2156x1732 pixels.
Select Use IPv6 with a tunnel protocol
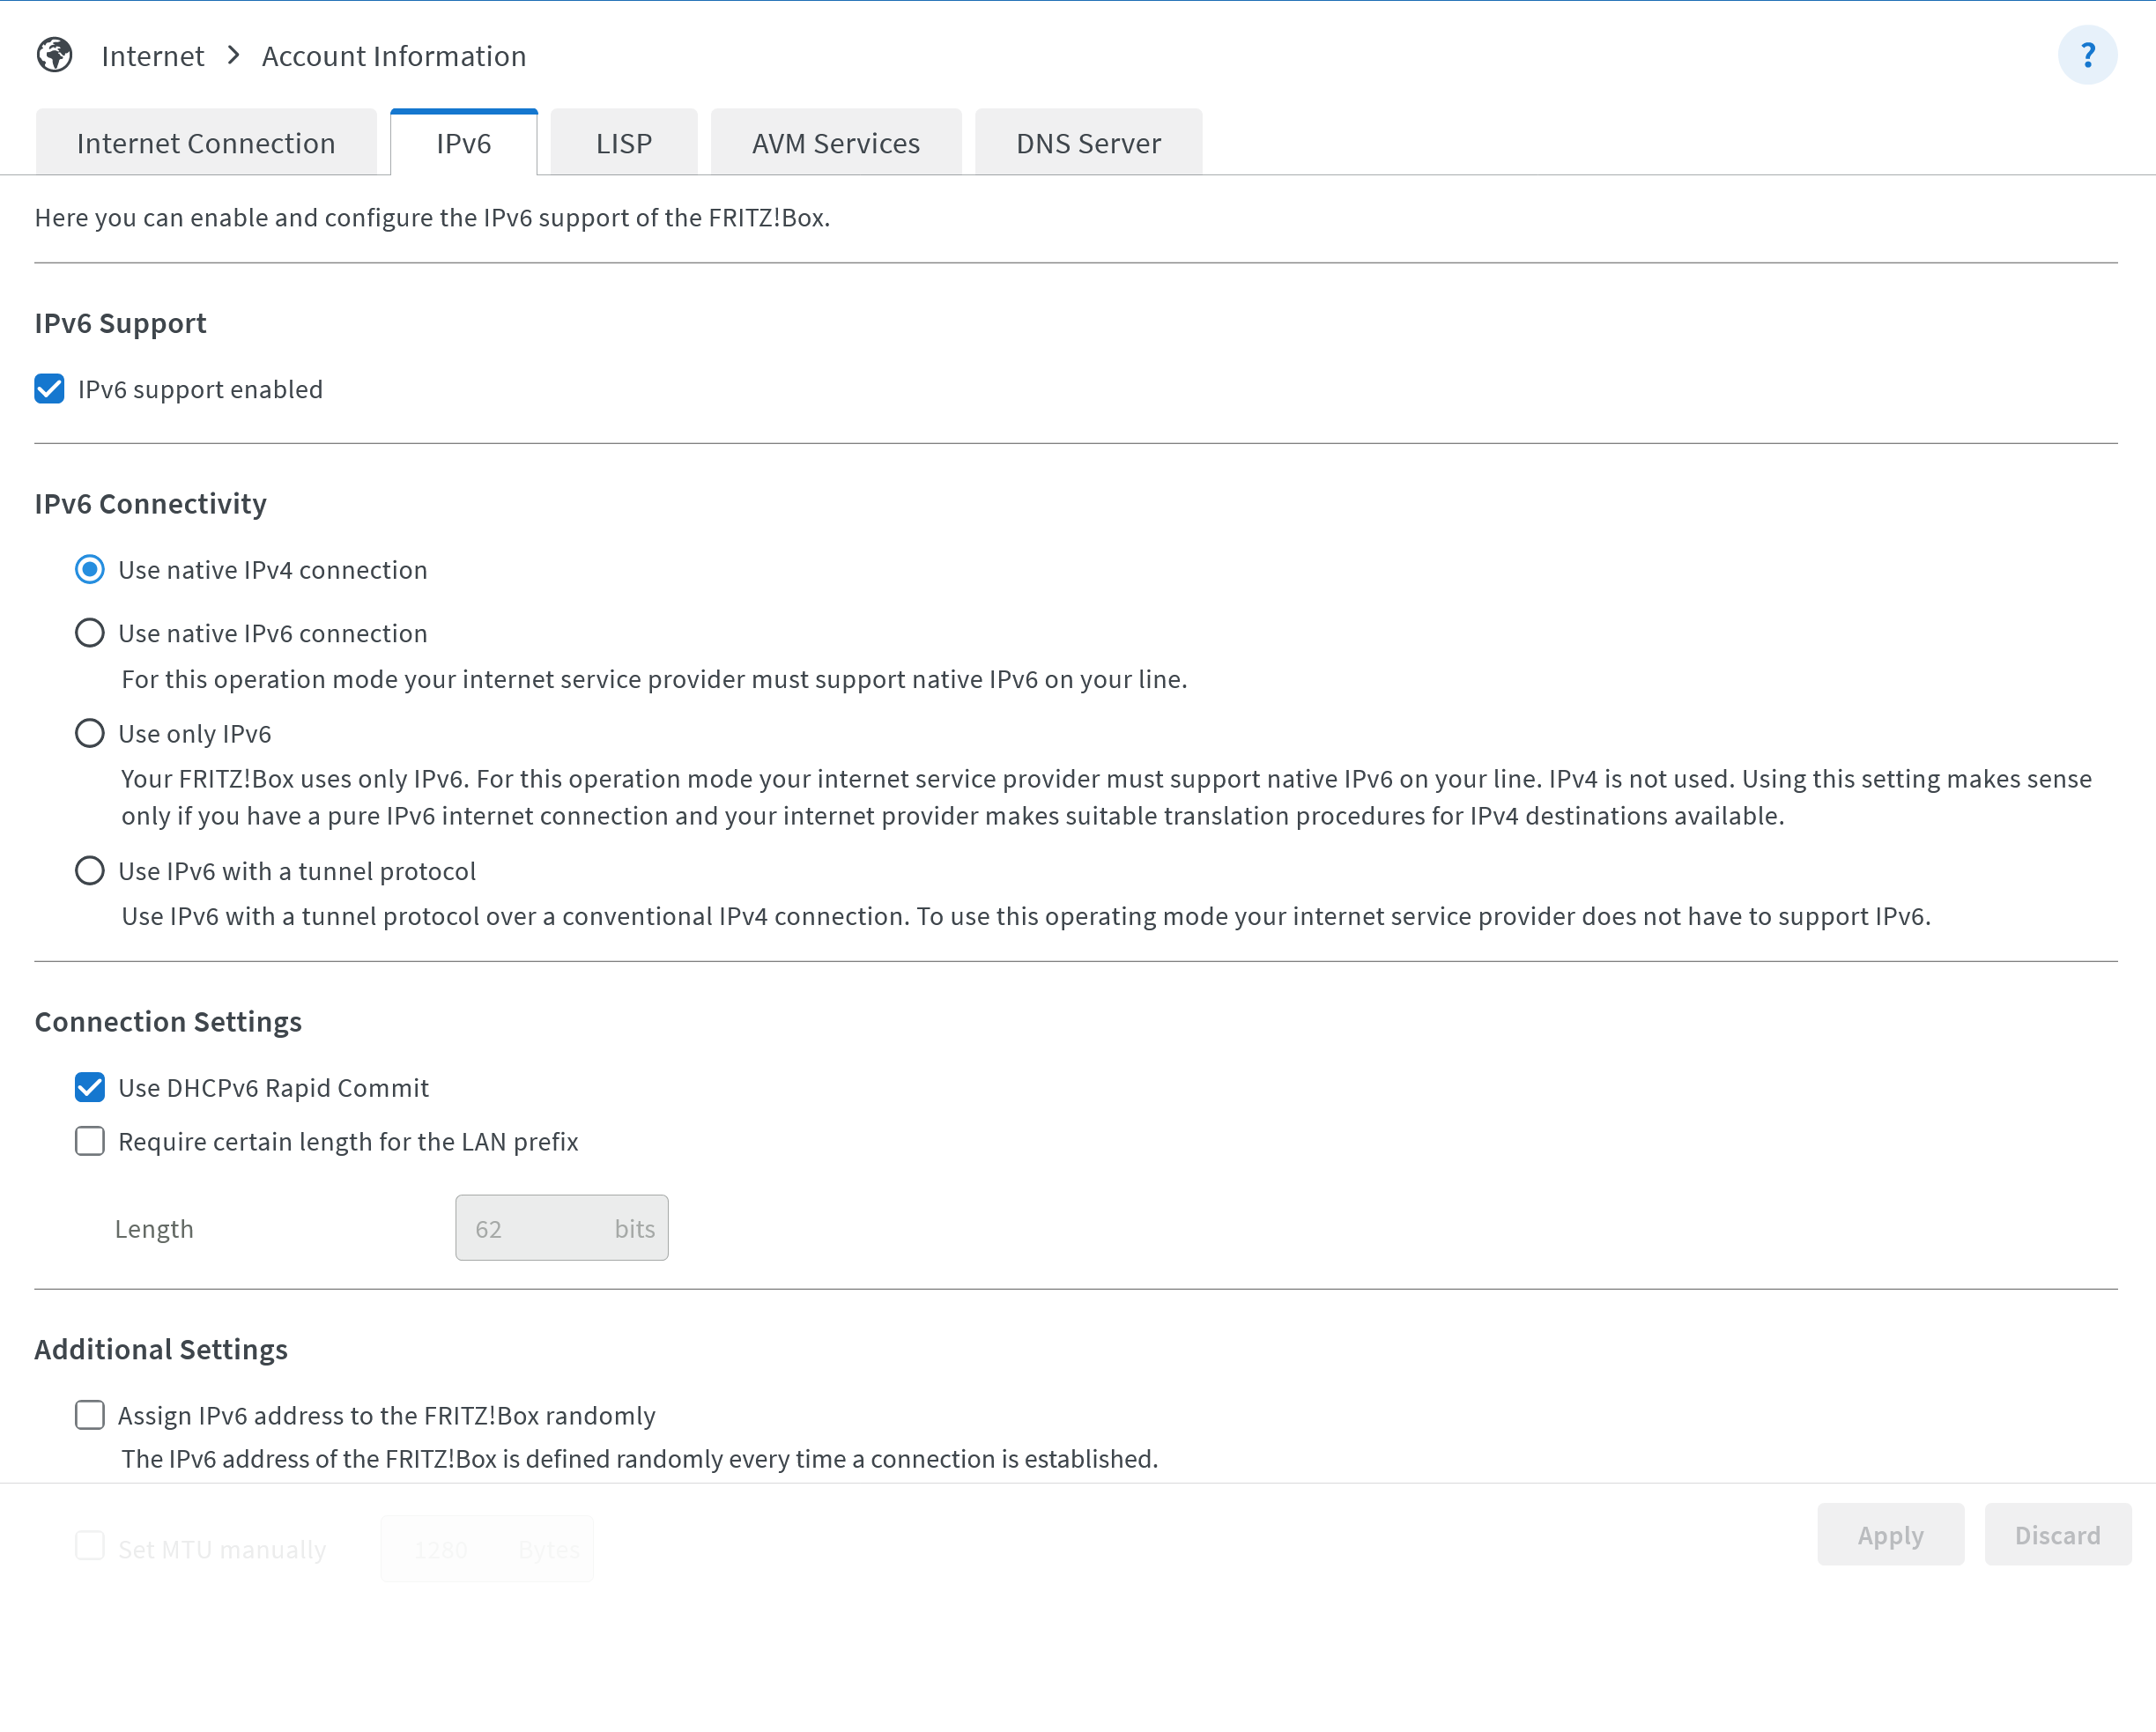(x=90, y=871)
